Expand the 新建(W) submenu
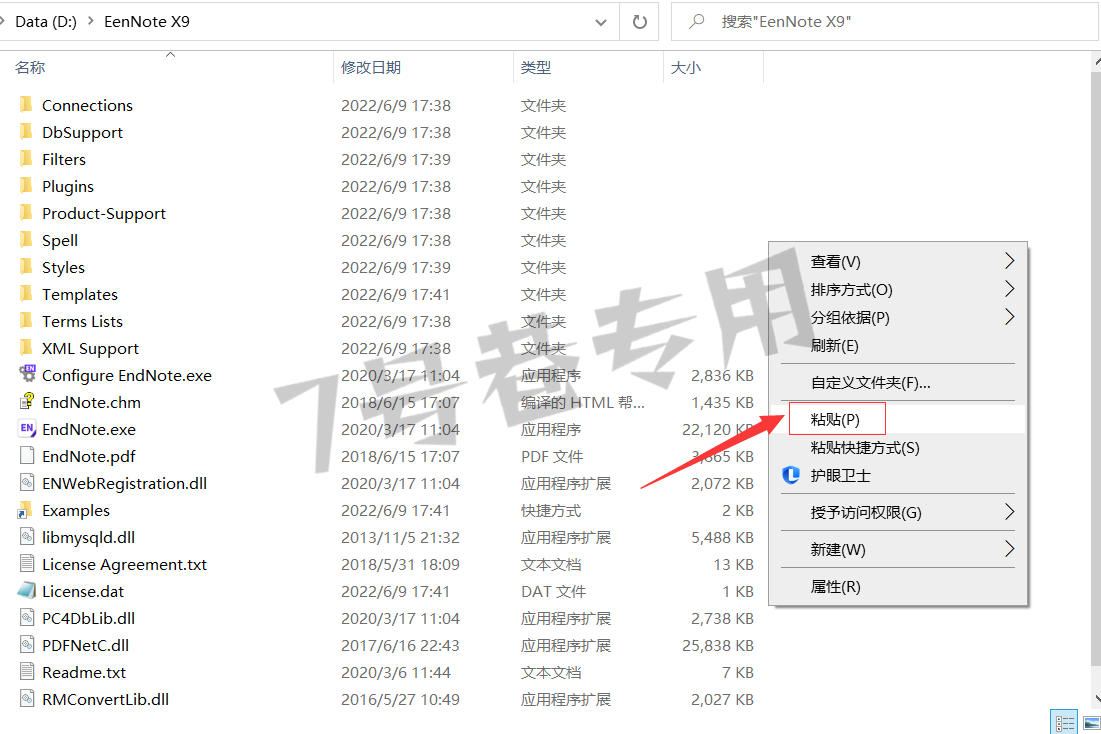The width and height of the screenshot is (1101, 734). (x=1009, y=549)
